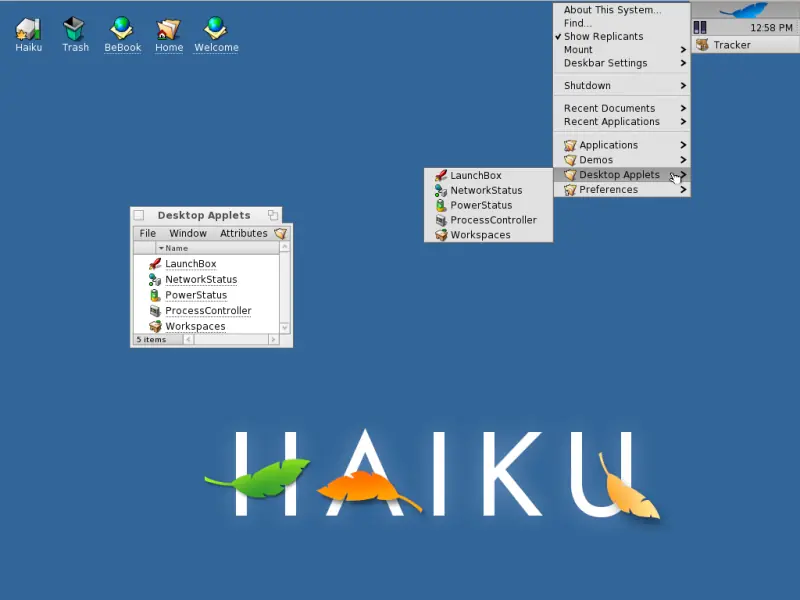The image size is (800, 600).
Task: Expand Preferences submenu arrow
Action: tap(683, 189)
